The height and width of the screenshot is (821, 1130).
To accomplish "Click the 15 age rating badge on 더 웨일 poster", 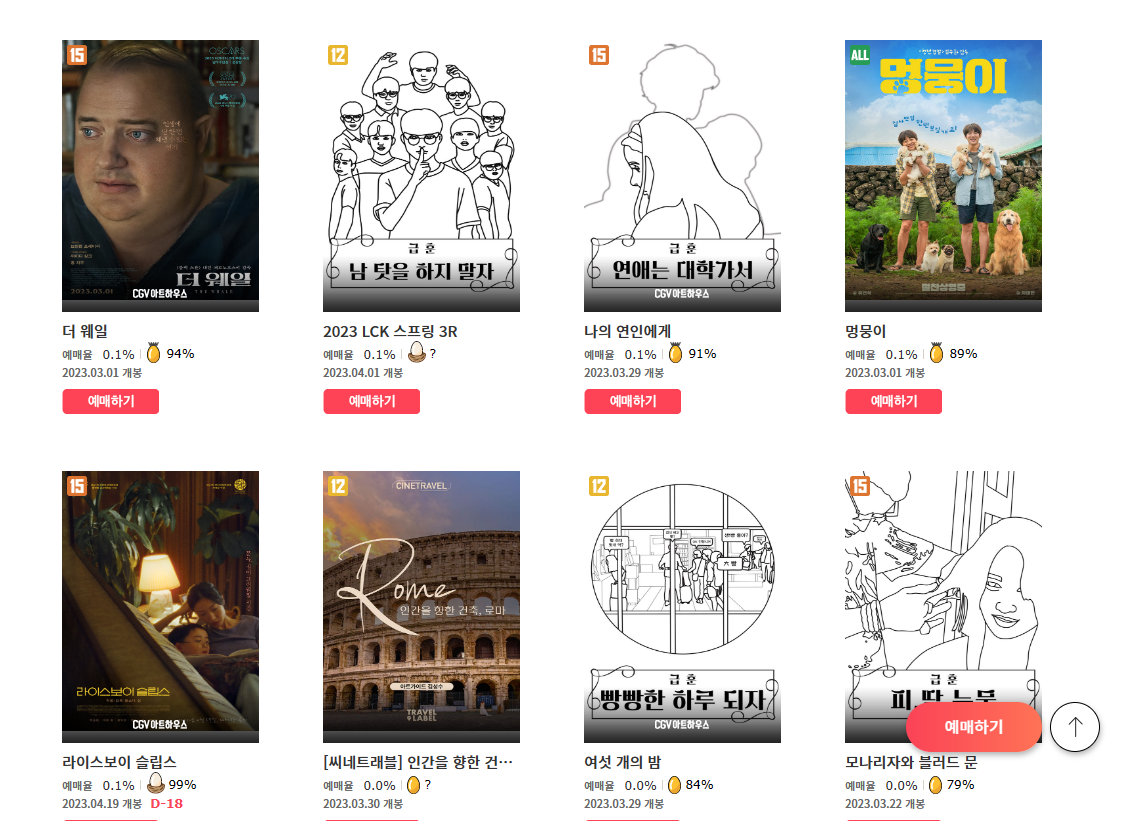I will (x=77, y=55).
